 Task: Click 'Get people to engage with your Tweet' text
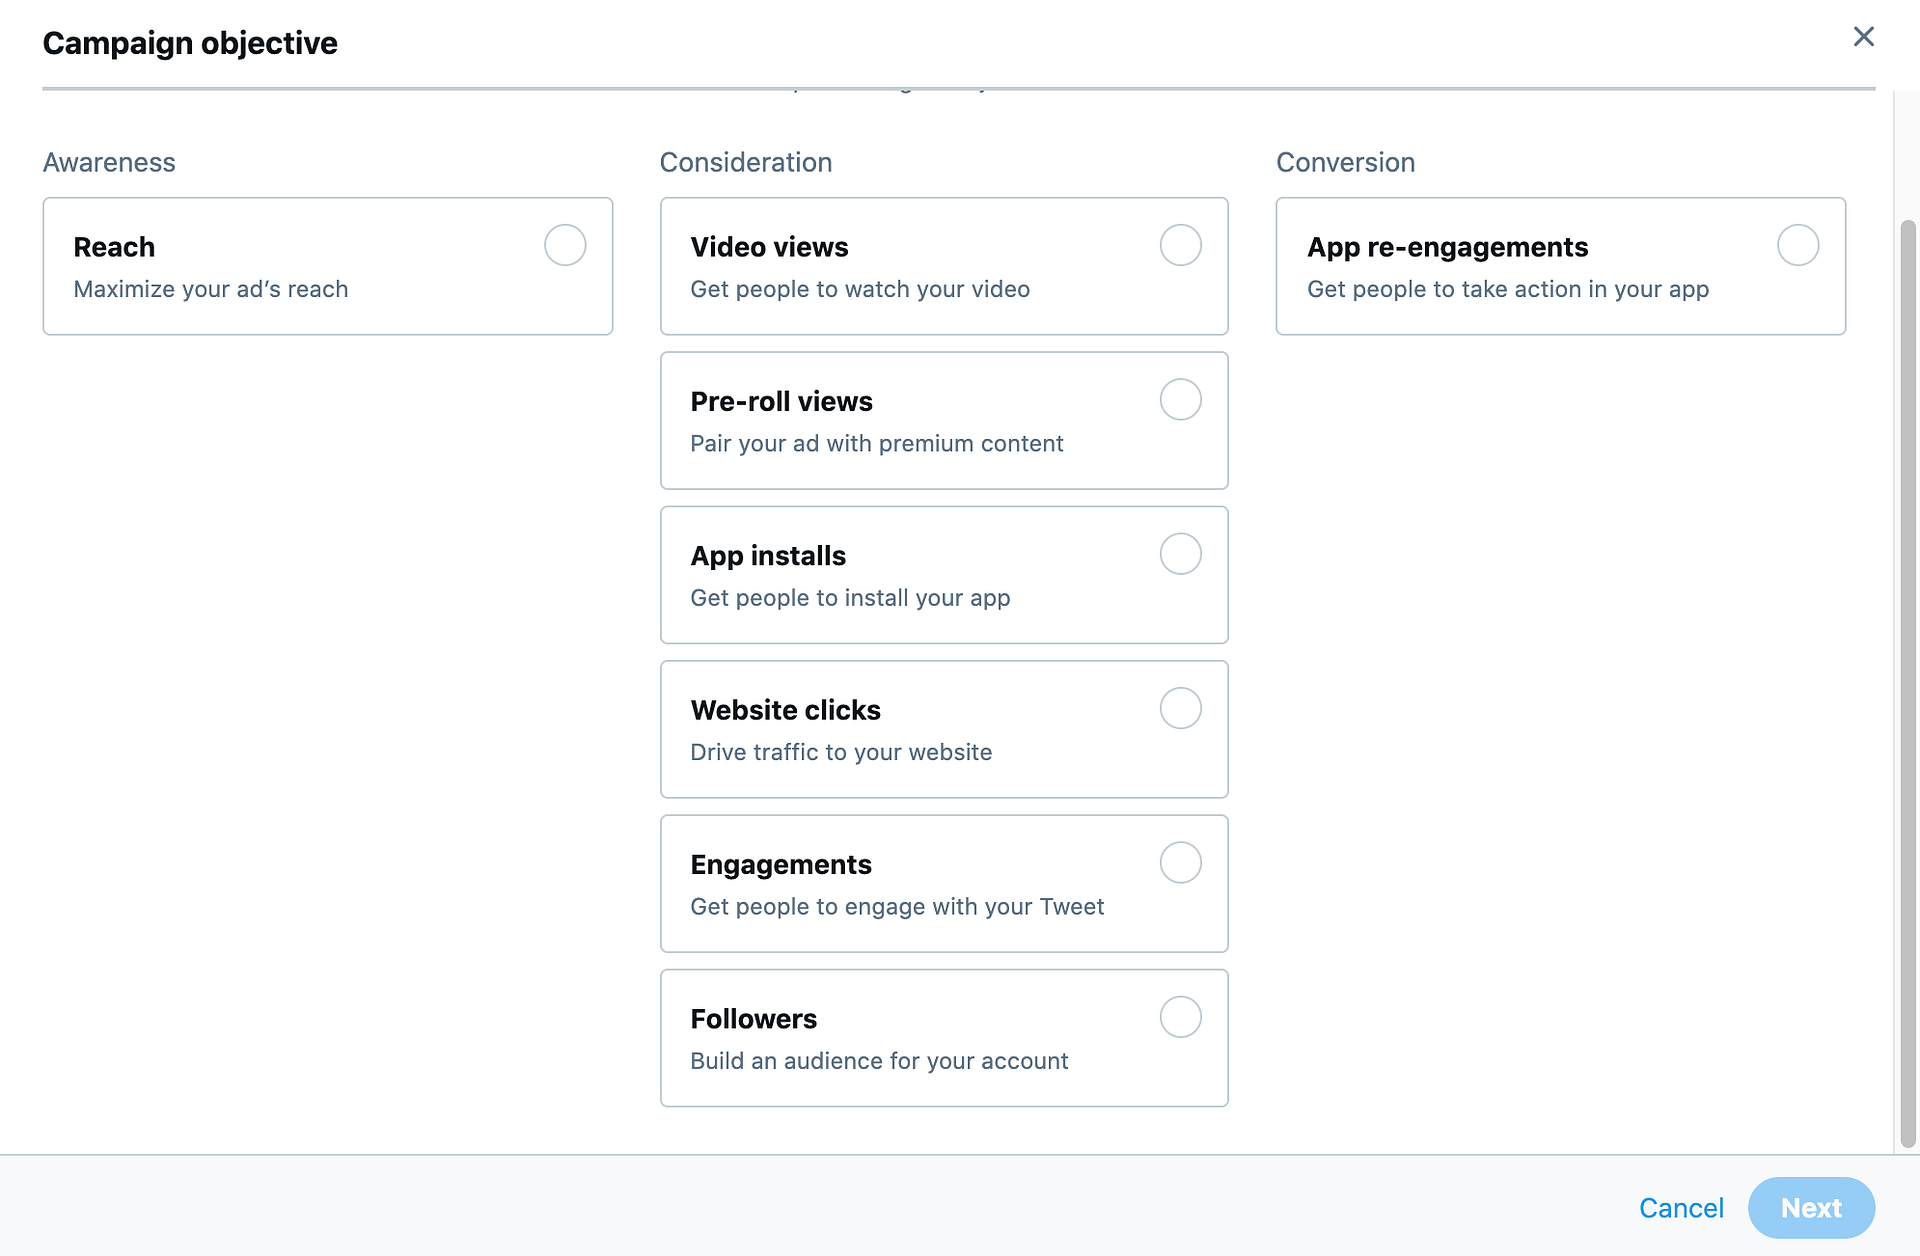point(897,906)
